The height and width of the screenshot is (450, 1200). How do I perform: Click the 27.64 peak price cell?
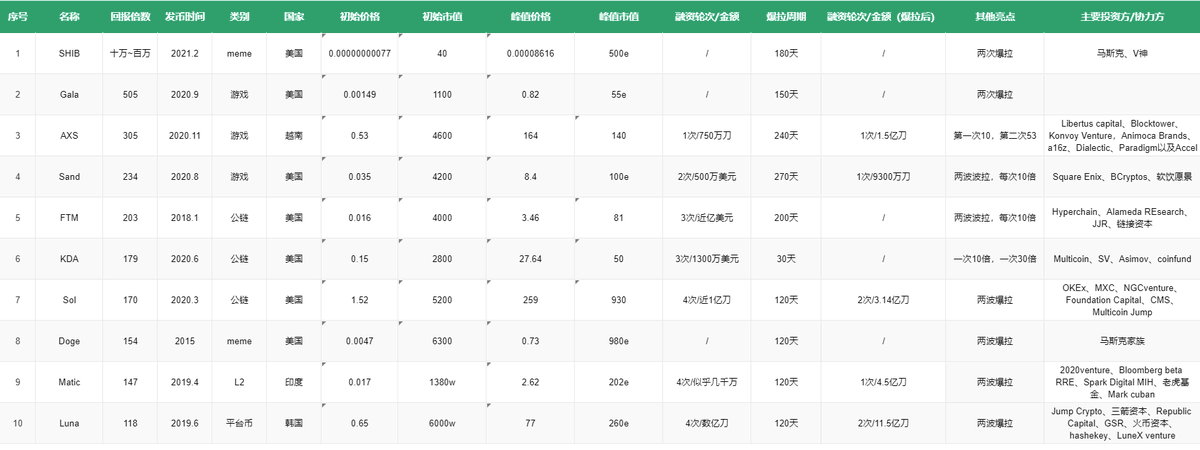(x=530, y=258)
